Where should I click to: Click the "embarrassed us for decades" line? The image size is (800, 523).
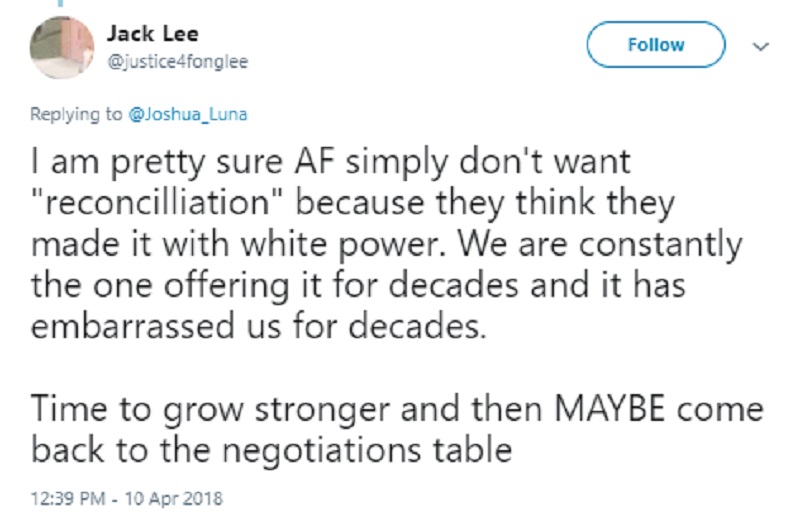[x=259, y=327]
